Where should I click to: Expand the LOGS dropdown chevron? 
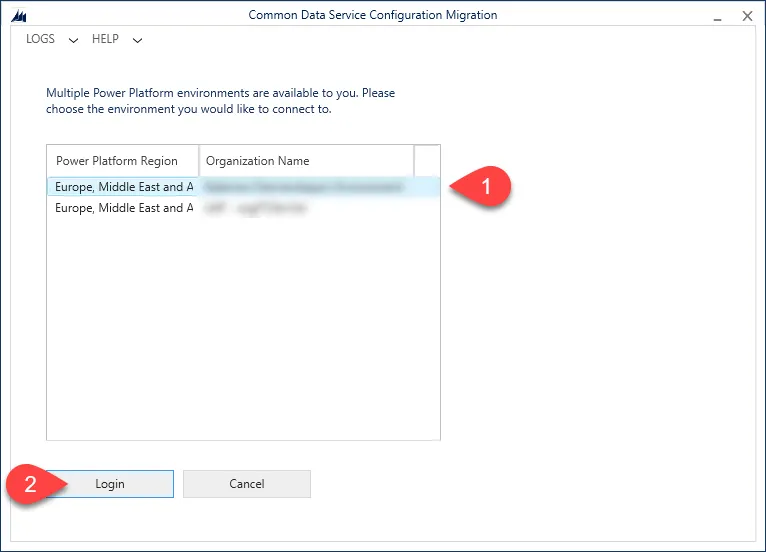(73, 41)
